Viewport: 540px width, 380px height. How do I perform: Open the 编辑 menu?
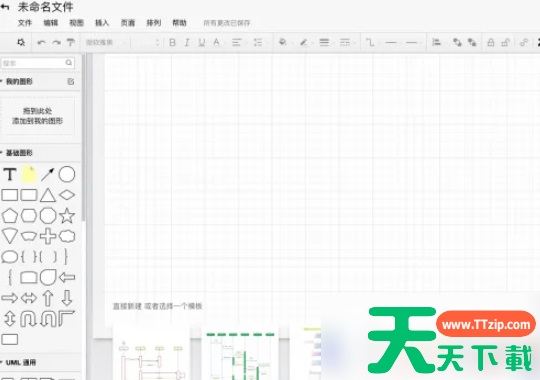[50, 23]
